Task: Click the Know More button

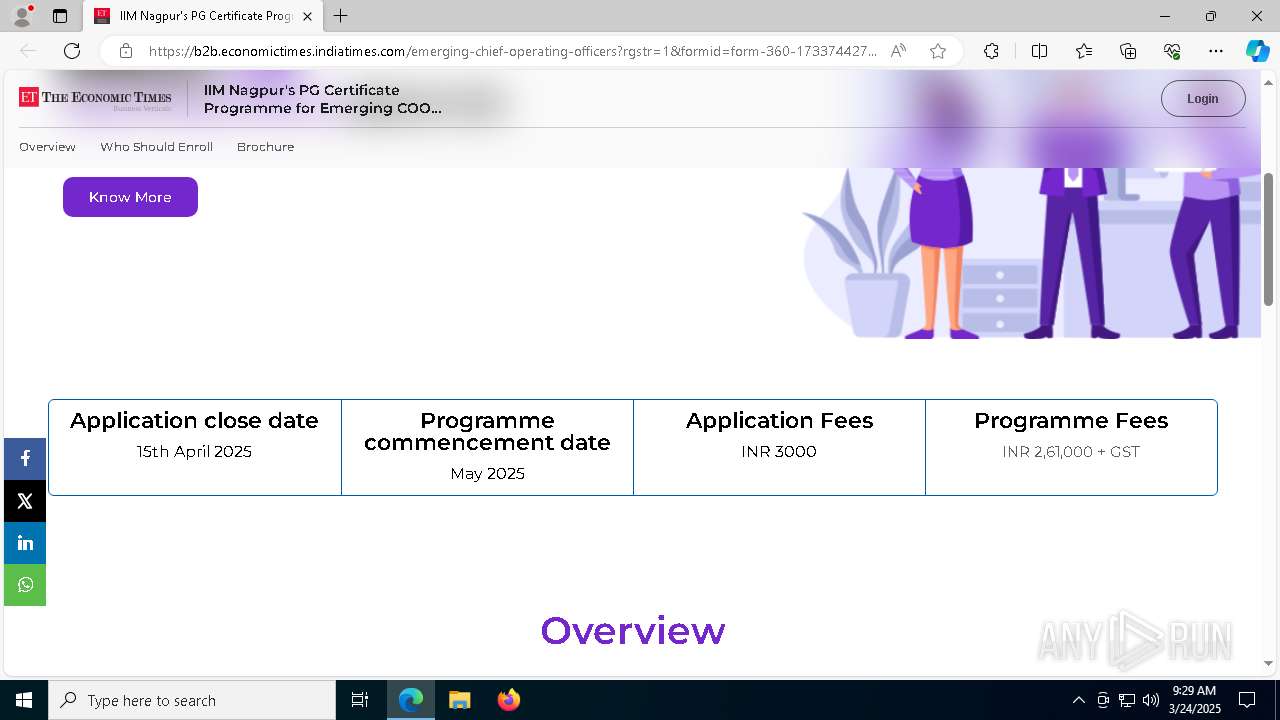Action: [x=130, y=197]
